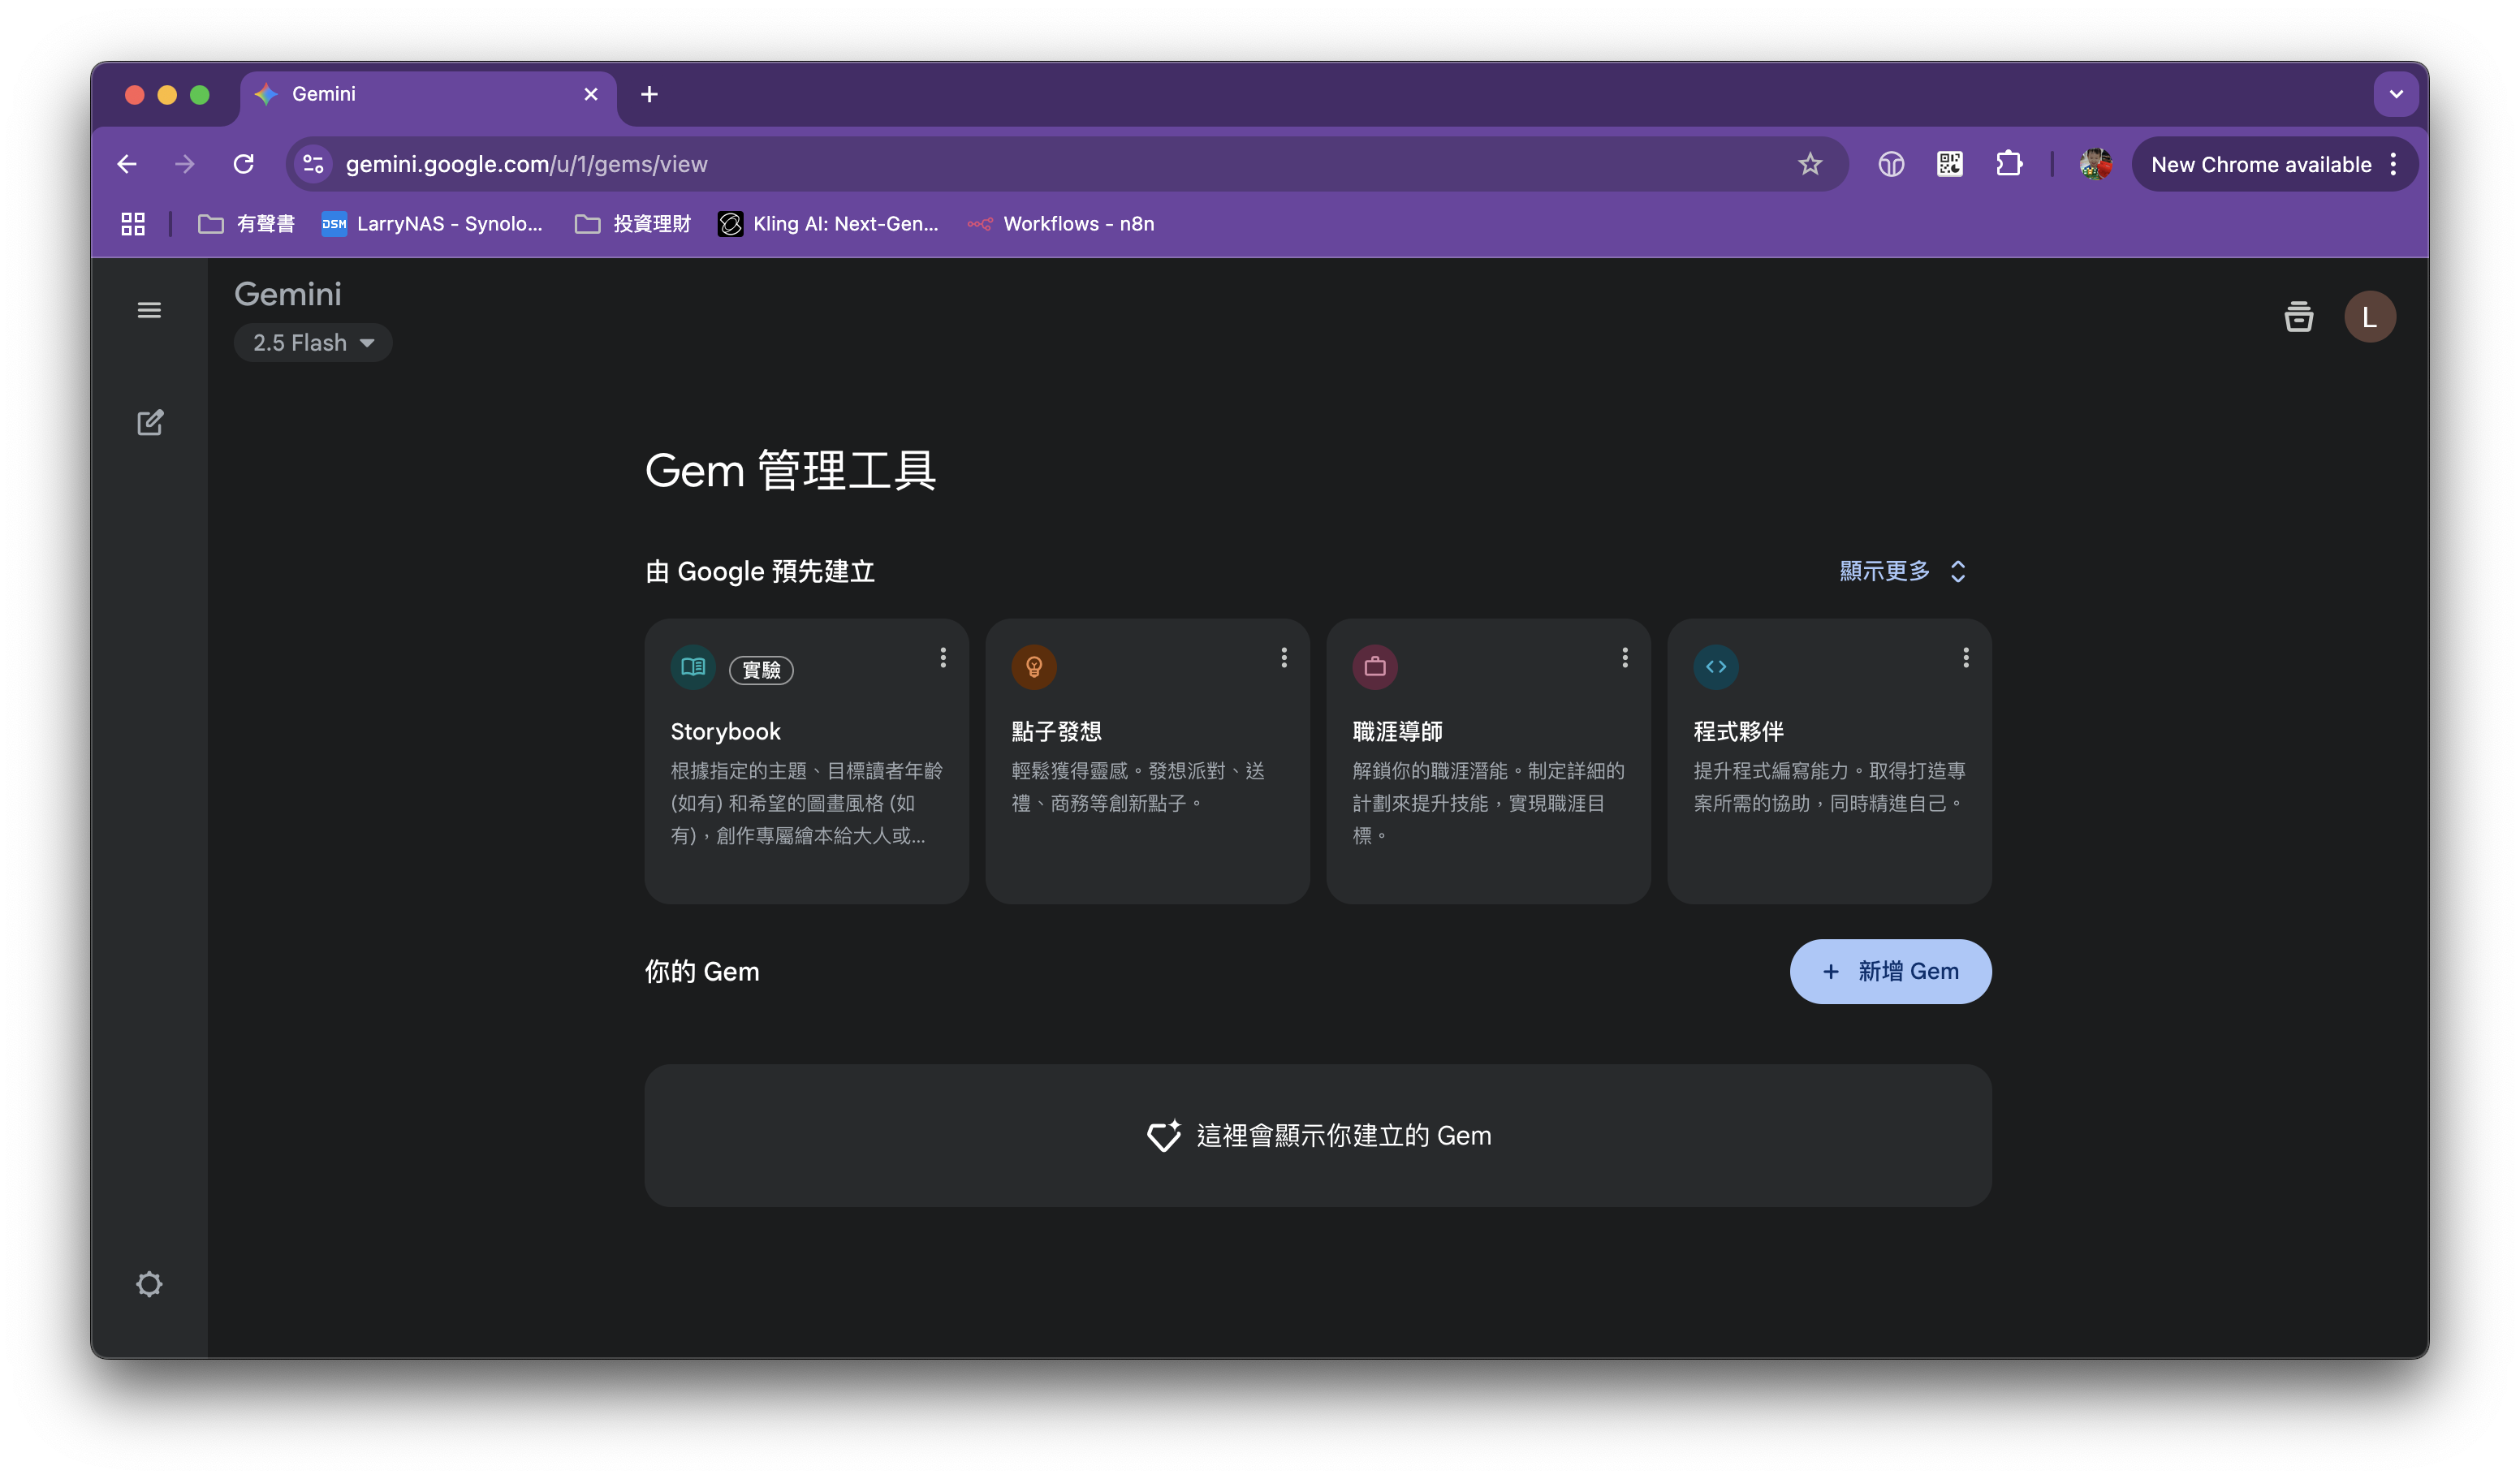Open the 有聲書 bookmarks folder
This screenshot has width=2520, height=1479.
click(246, 224)
